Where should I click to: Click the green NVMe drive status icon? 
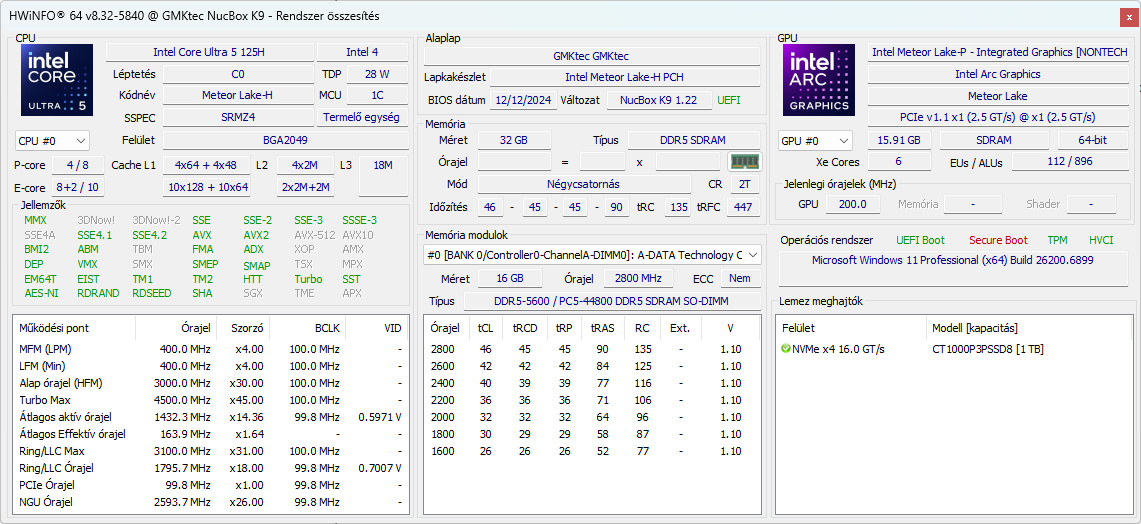[786, 349]
